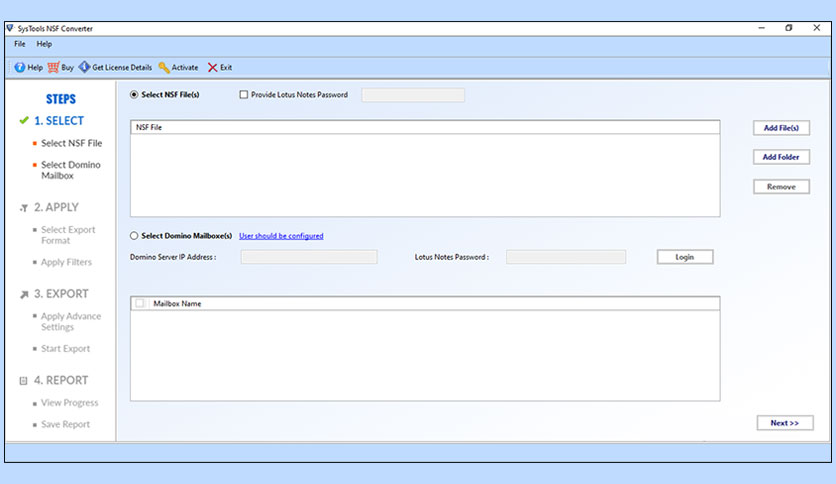Maximize the NSF Converter window
Screen dimensions: 836x484
point(789,28)
